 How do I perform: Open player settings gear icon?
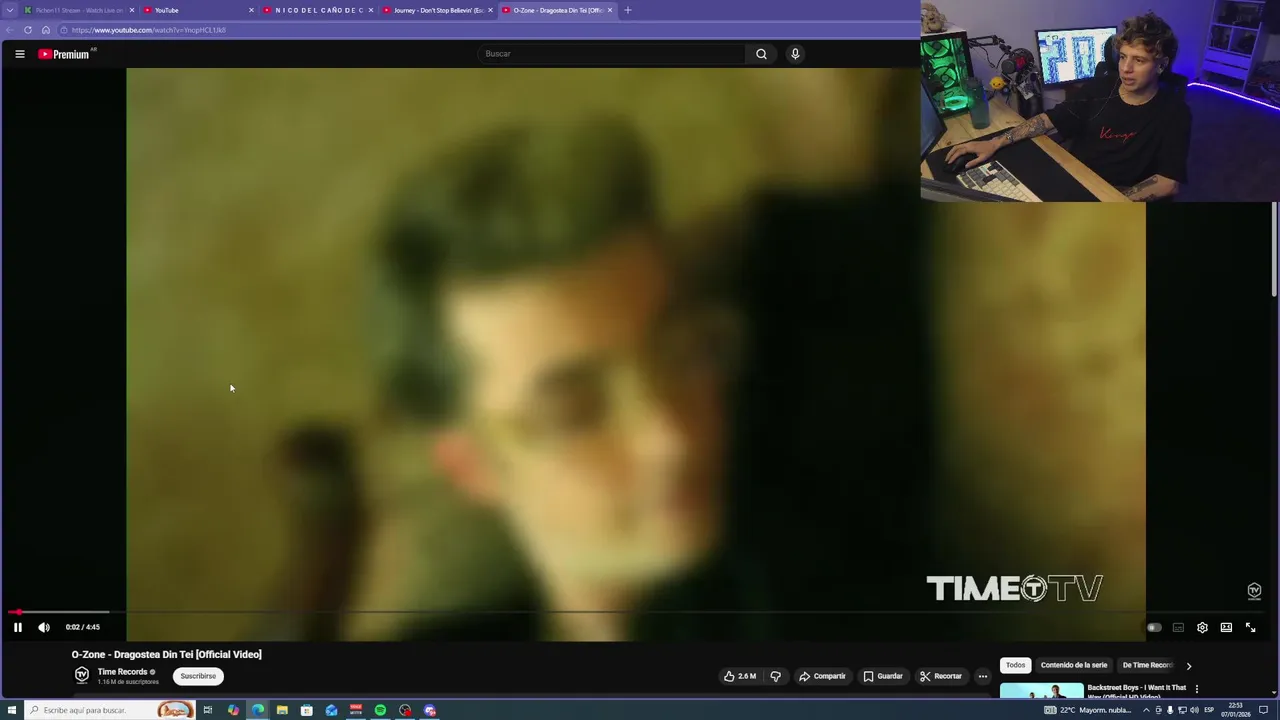[x=1202, y=627]
